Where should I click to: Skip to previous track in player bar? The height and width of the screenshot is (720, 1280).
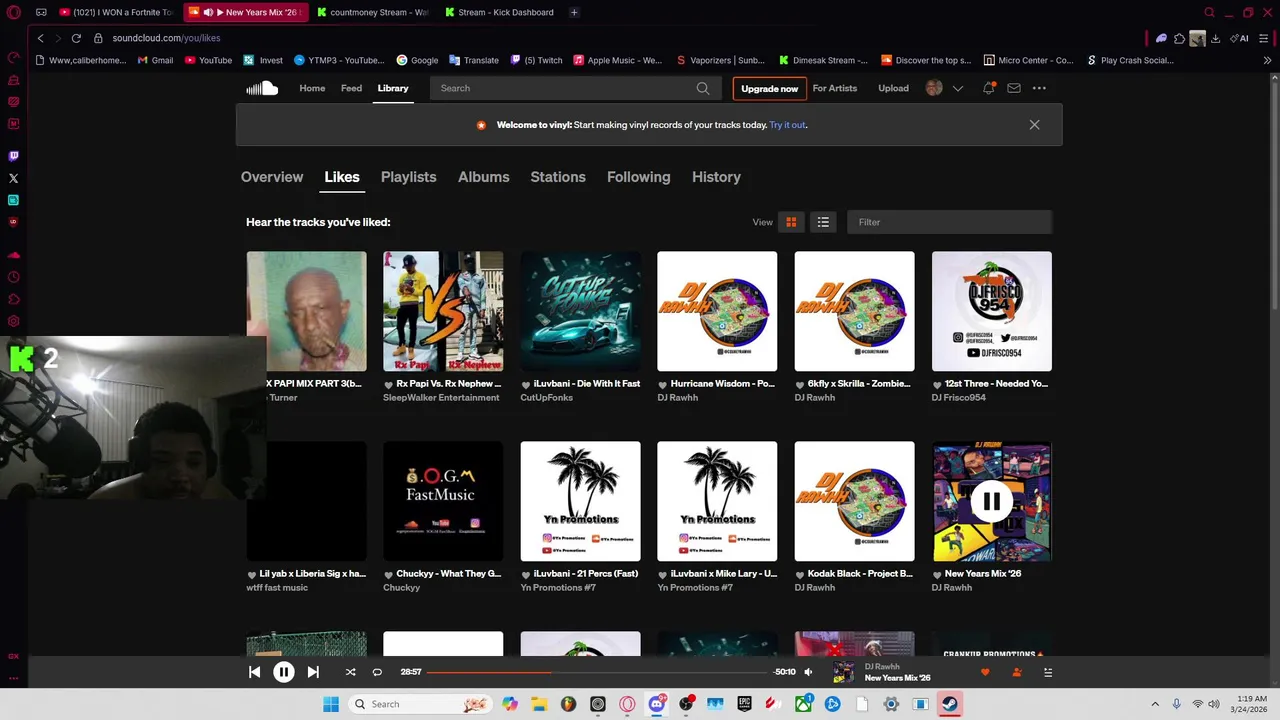[254, 672]
